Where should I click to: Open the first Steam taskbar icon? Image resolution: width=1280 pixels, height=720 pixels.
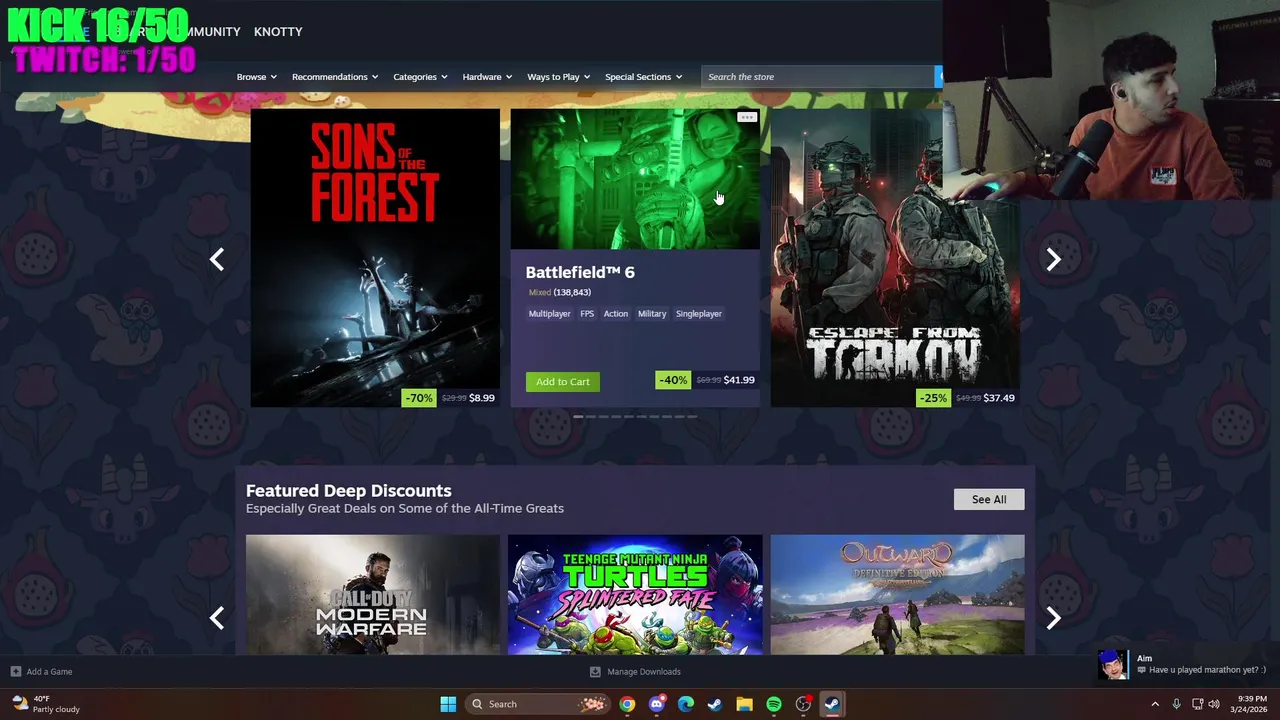715,704
